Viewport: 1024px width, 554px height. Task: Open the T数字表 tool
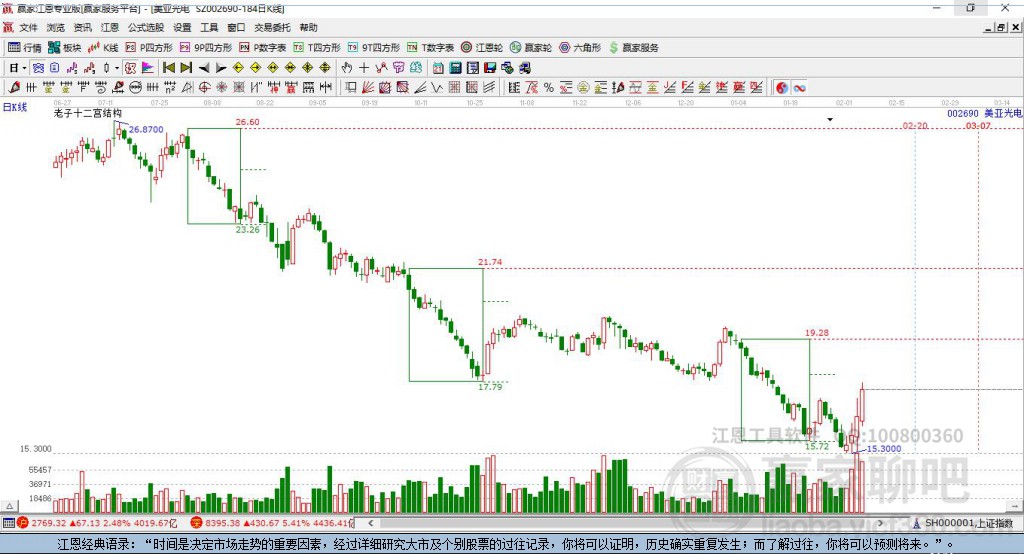tap(430, 48)
